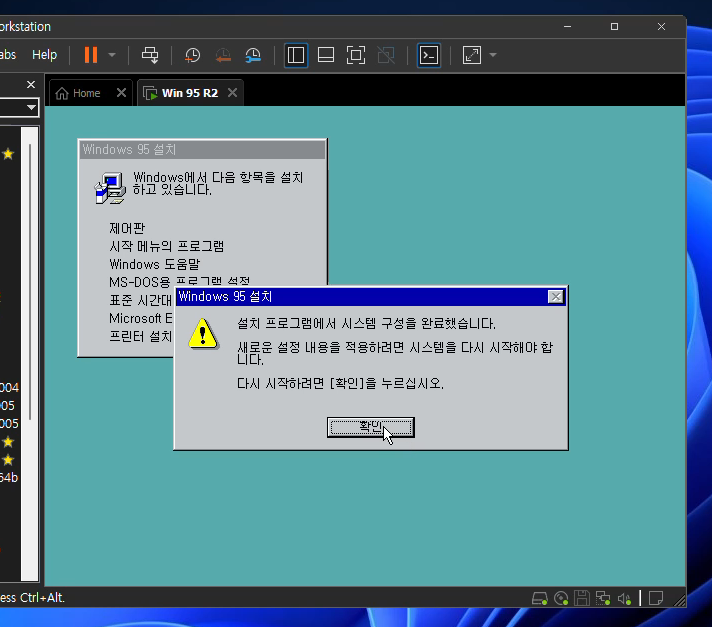The width and height of the screenshot is (712, 627).
Task: Close the Home tab
Action: 121,93
